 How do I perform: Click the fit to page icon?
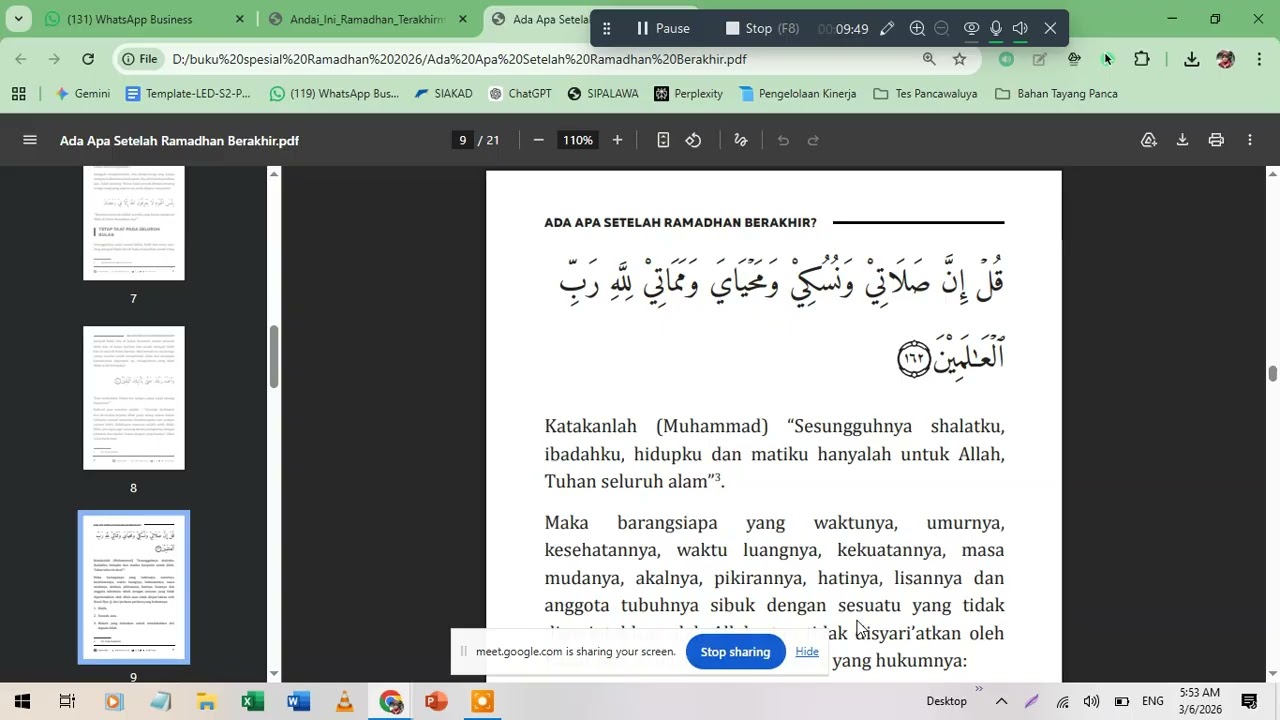(663, 140)
